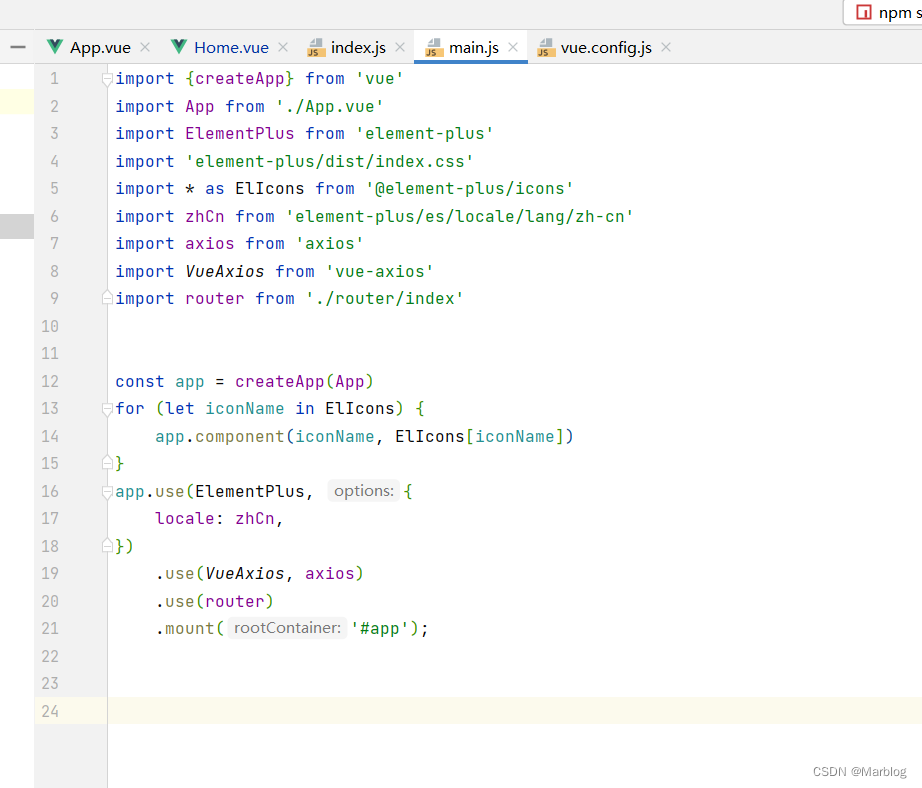Click 'createApp(App)' call on line 12
The image size is (922, 788).
(305, 382)
